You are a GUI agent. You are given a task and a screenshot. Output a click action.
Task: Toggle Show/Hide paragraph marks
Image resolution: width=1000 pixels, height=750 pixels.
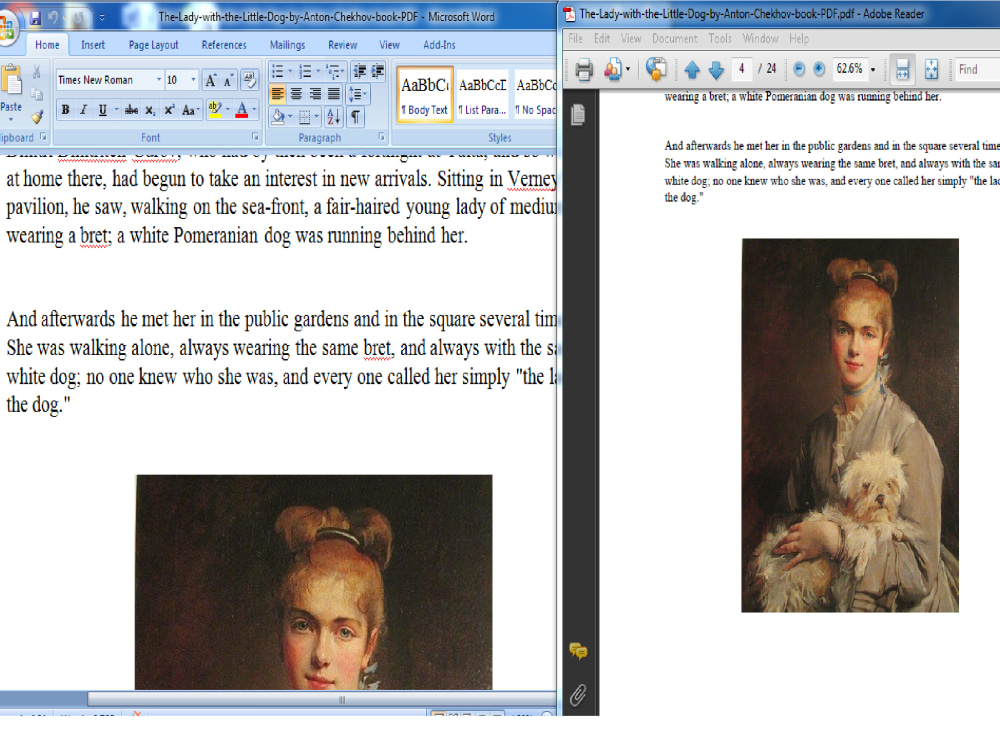(x=355, y=117)
